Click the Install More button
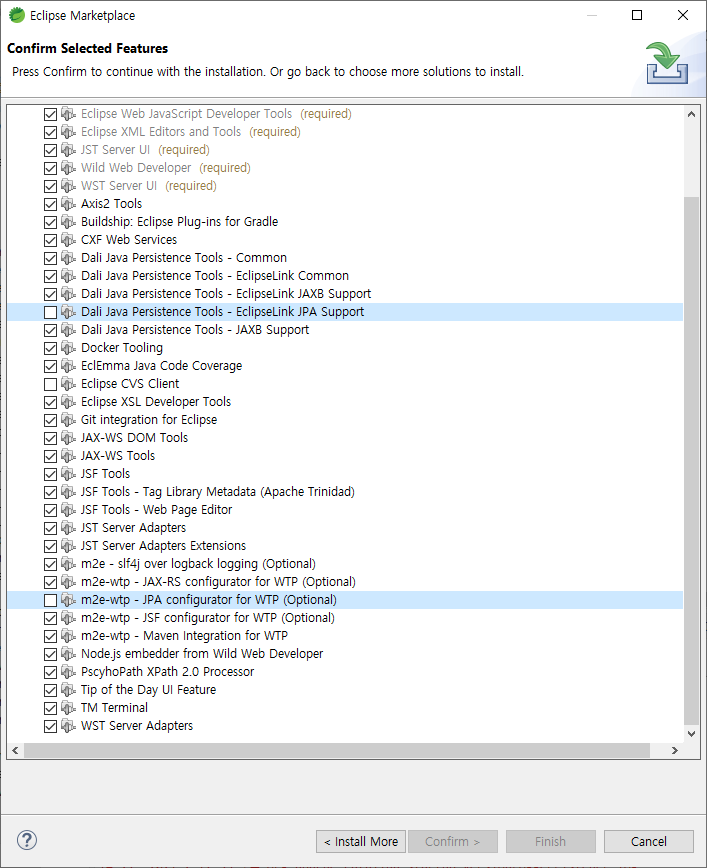707x868 pixels. (x=361, y=841)
